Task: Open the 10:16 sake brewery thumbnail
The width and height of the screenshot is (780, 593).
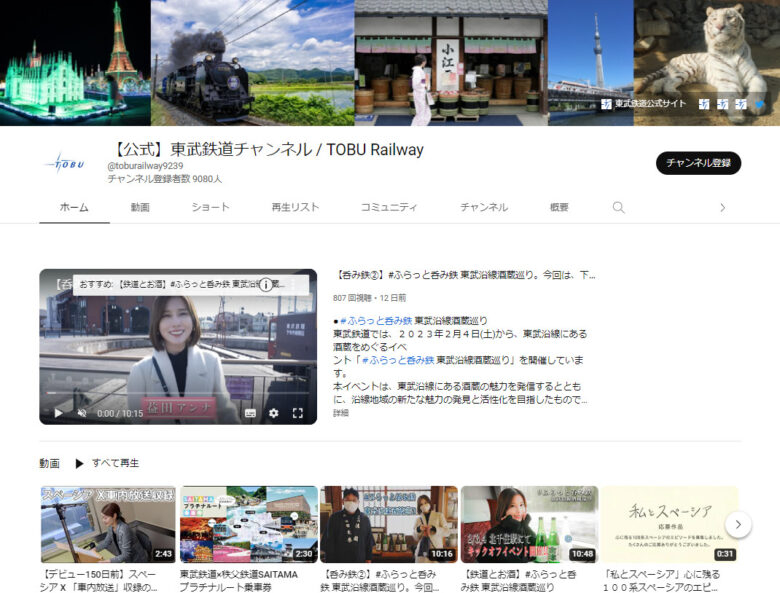Action: coord(389,524)
